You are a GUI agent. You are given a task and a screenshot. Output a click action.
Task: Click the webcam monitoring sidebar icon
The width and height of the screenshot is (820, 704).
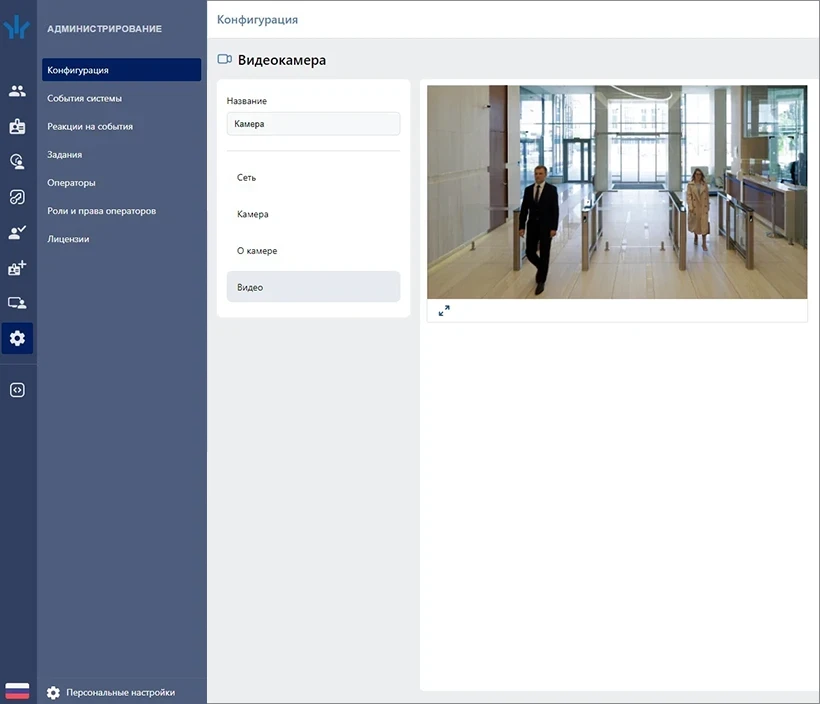point(17,162)
